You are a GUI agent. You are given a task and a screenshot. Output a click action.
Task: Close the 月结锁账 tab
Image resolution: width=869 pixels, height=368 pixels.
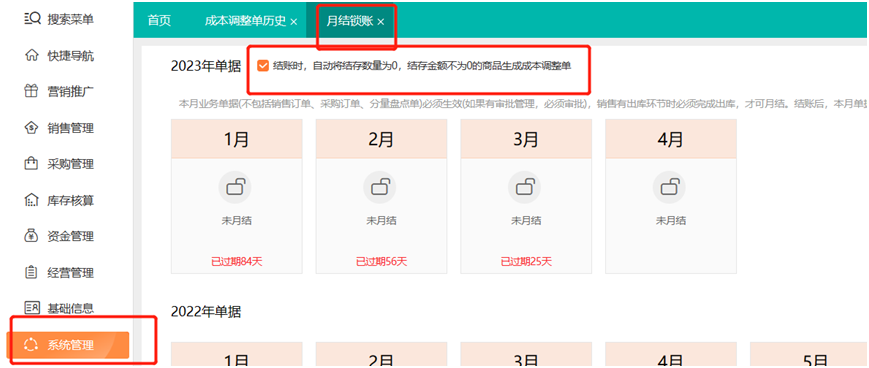tap(381, 22)
